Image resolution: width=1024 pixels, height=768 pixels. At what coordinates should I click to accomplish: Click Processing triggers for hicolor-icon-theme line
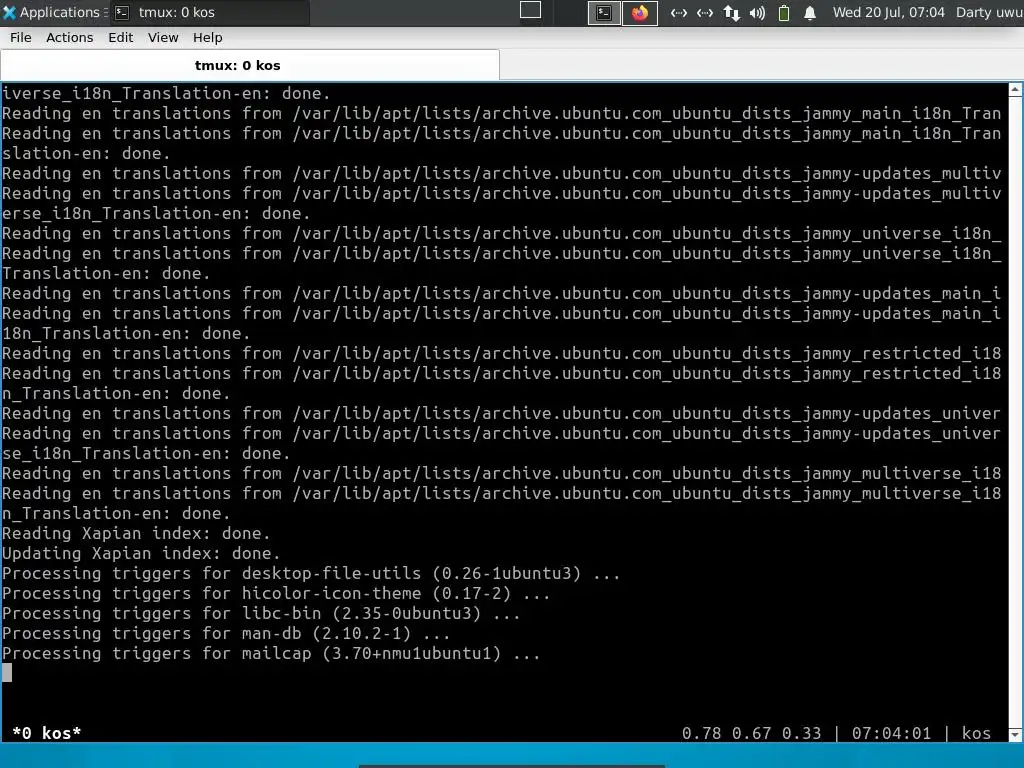pyautogui.click(x=276, y=594)
